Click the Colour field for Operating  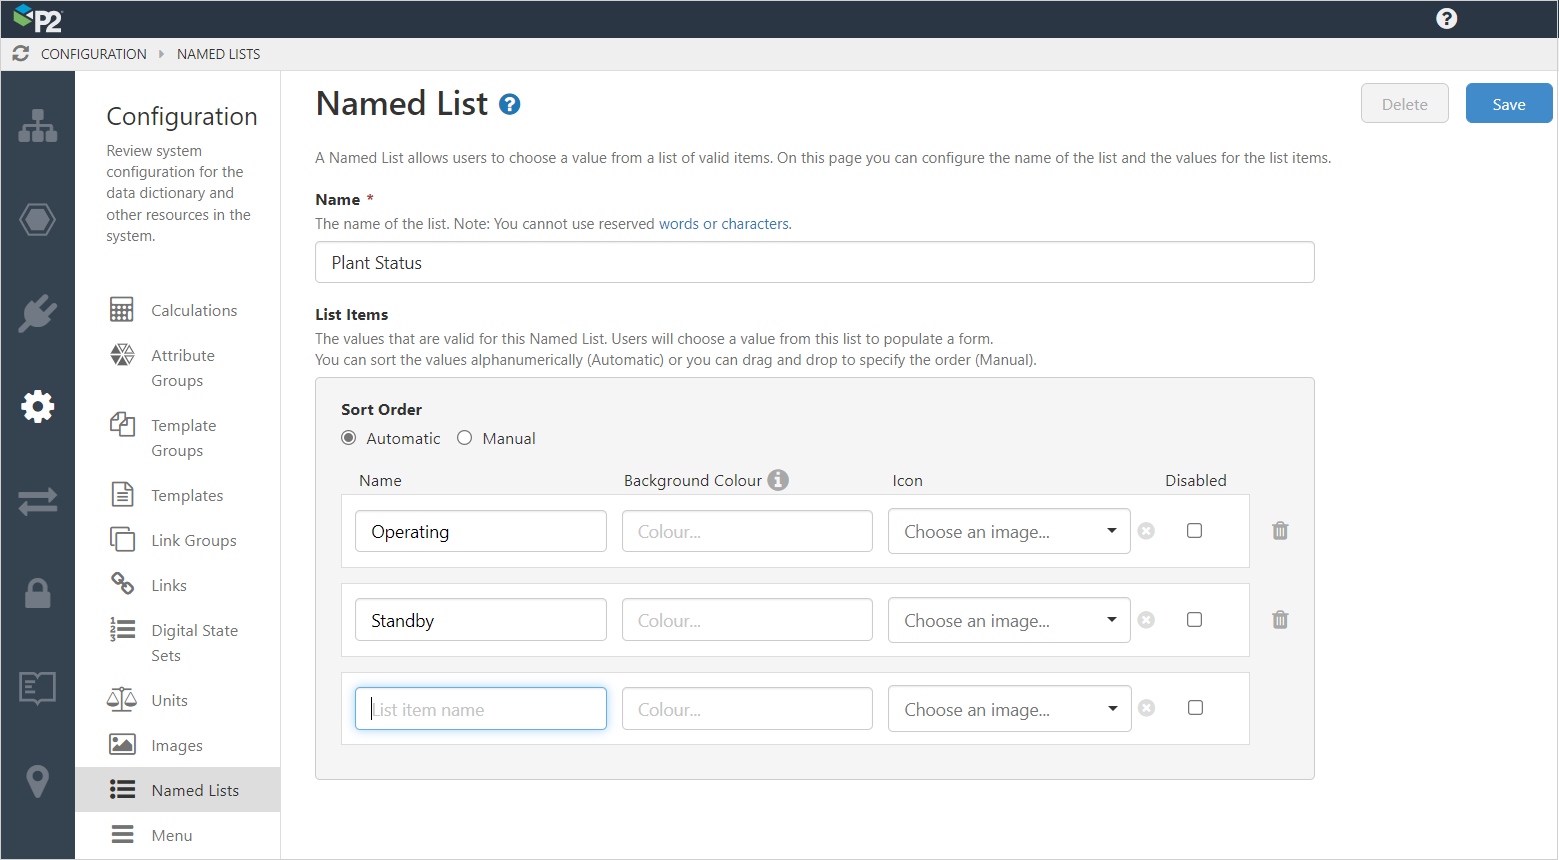[747, 532]
